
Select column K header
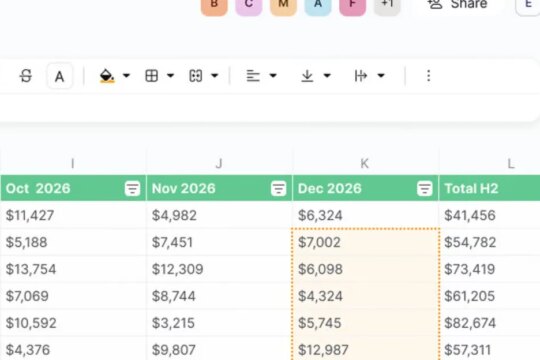pyautogui.click(x=365, y=163)
